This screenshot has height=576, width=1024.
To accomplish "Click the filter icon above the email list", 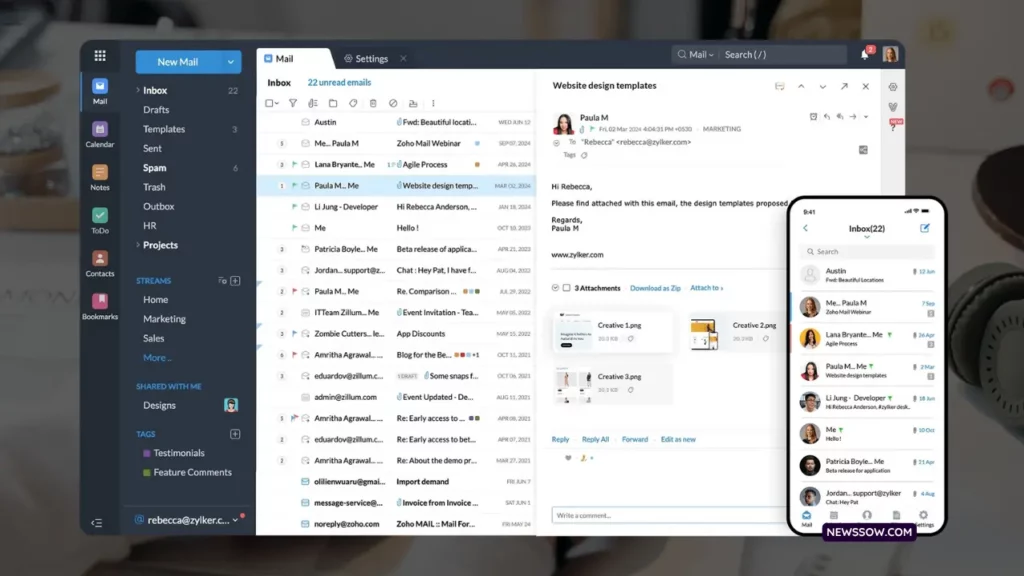I will [x=292, y=103].
